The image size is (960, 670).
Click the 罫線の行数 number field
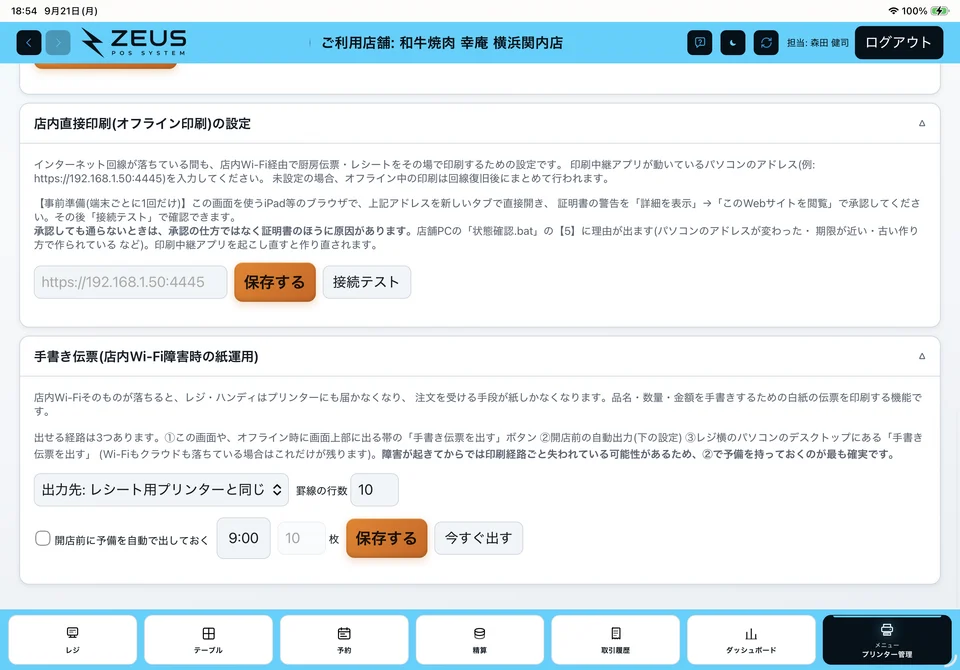[374, 490]
